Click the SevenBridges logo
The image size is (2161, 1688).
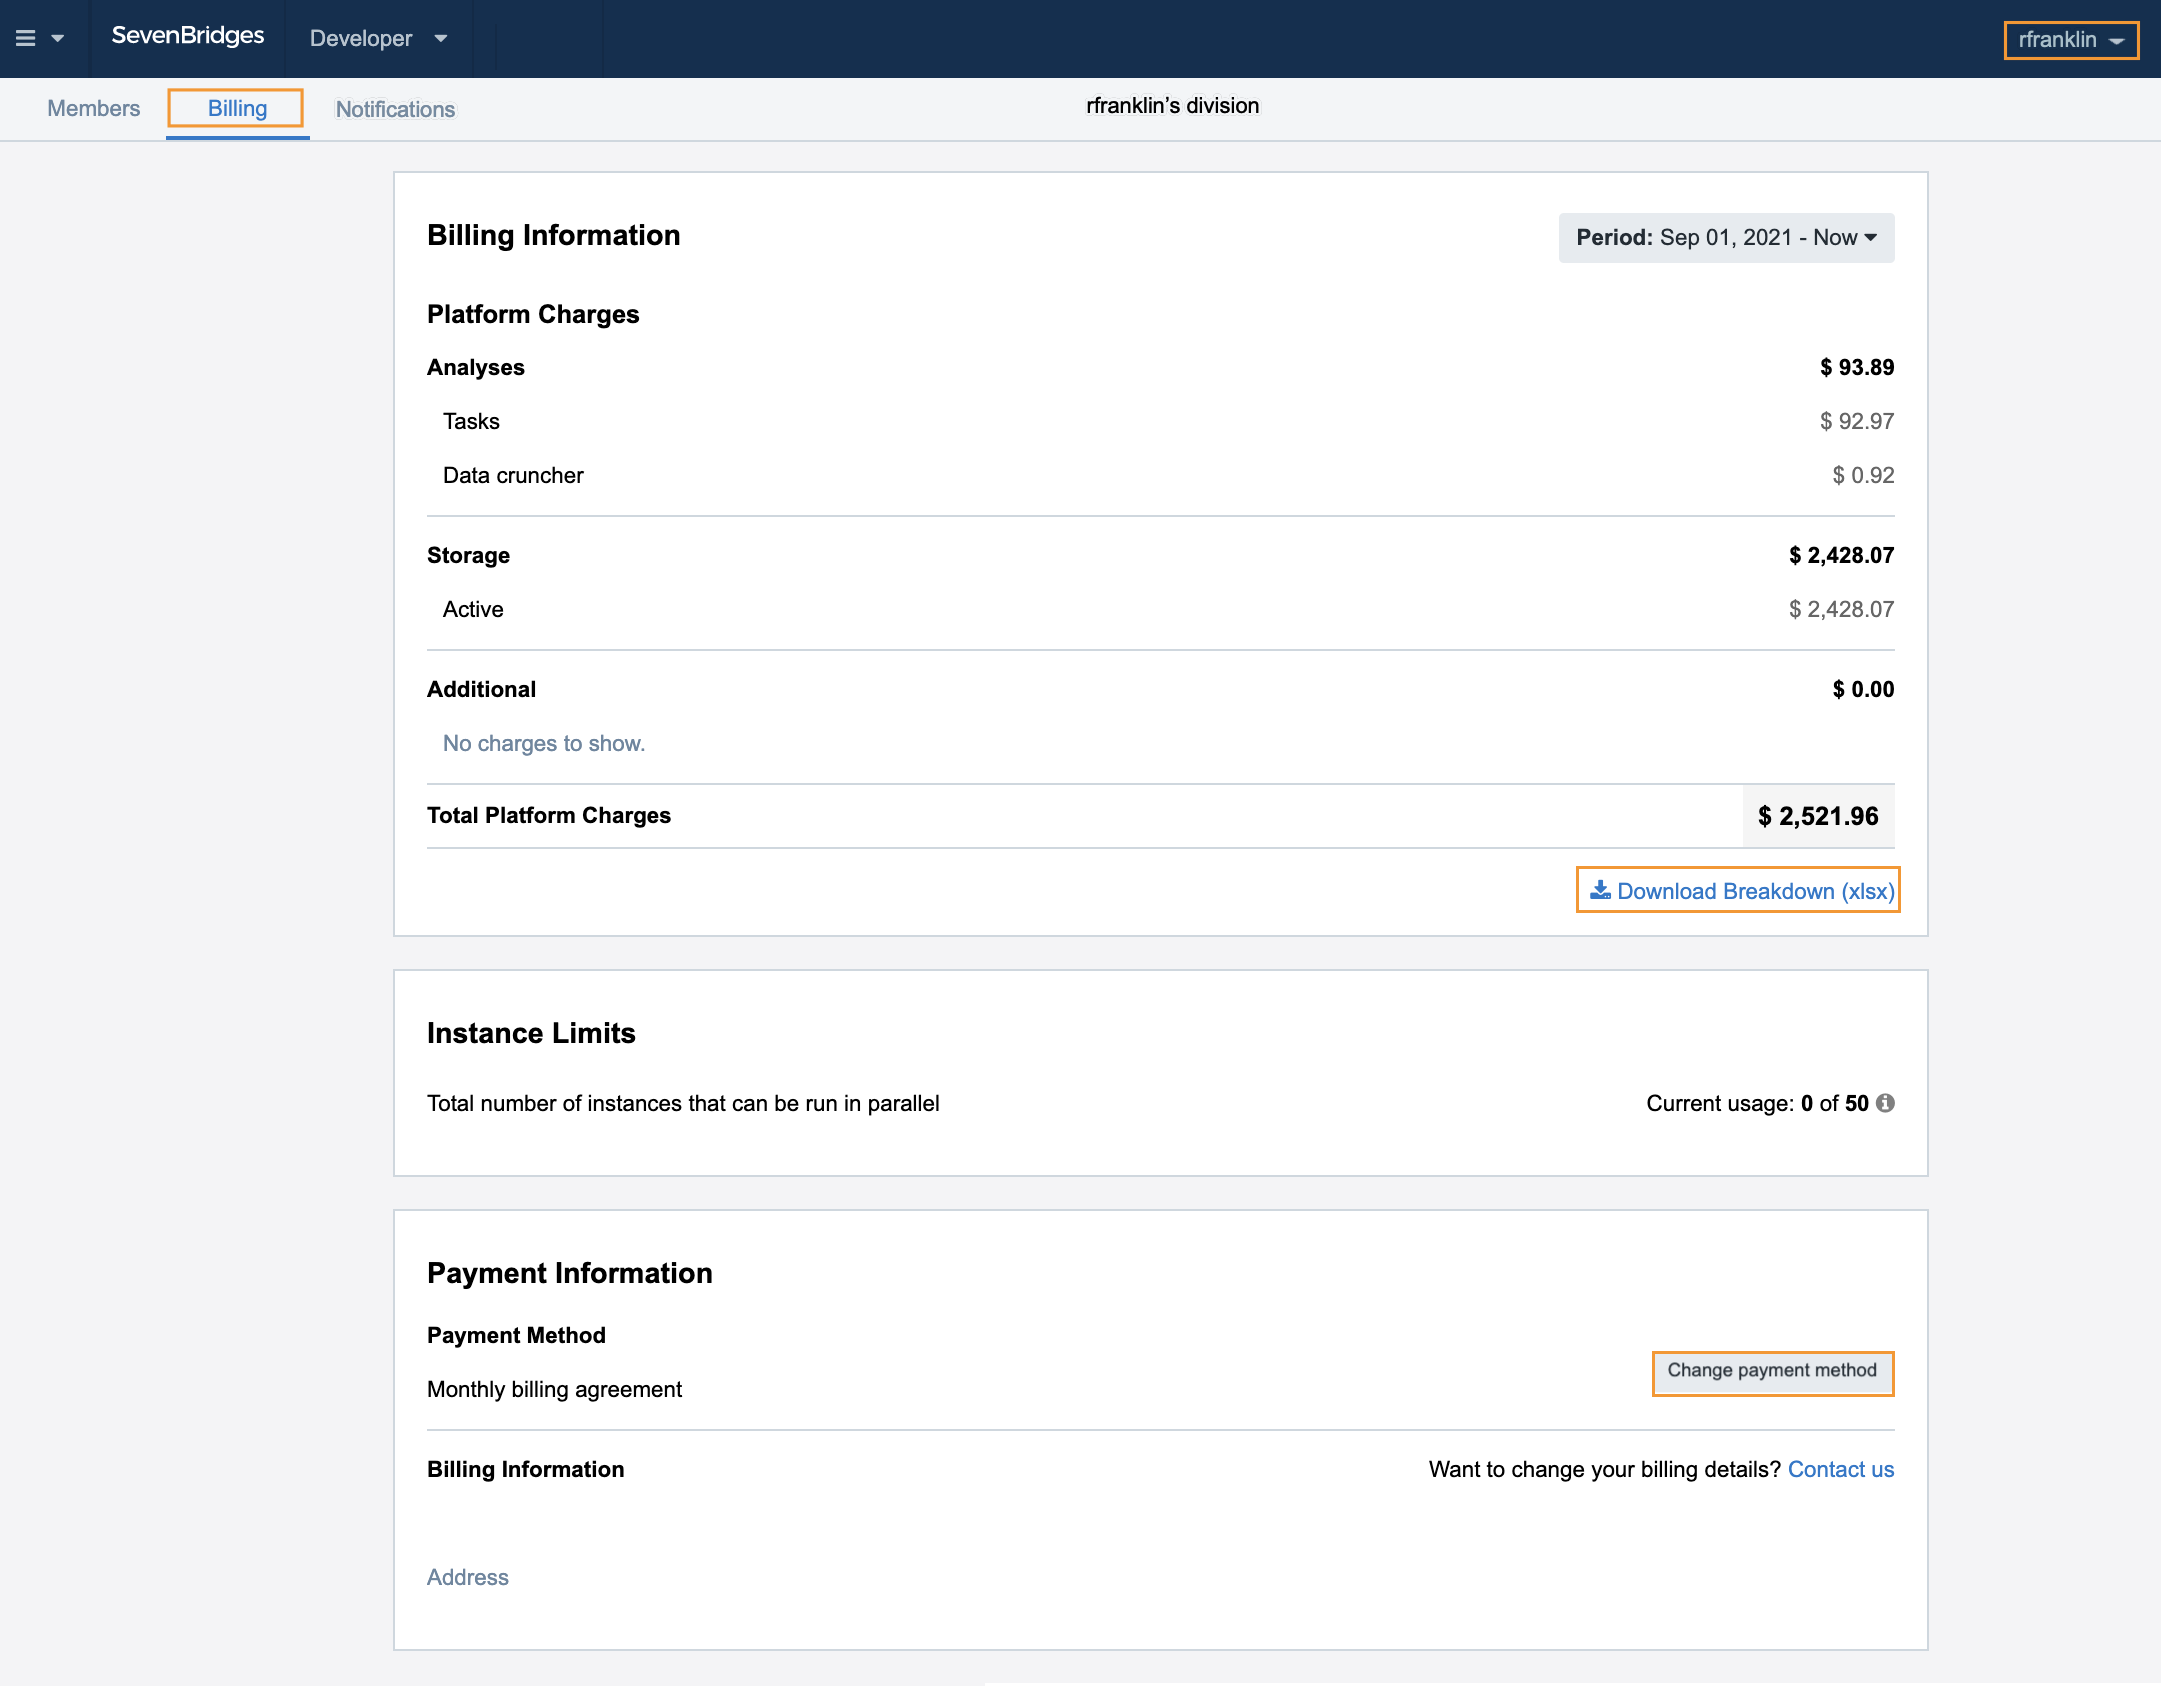[188, 36]
